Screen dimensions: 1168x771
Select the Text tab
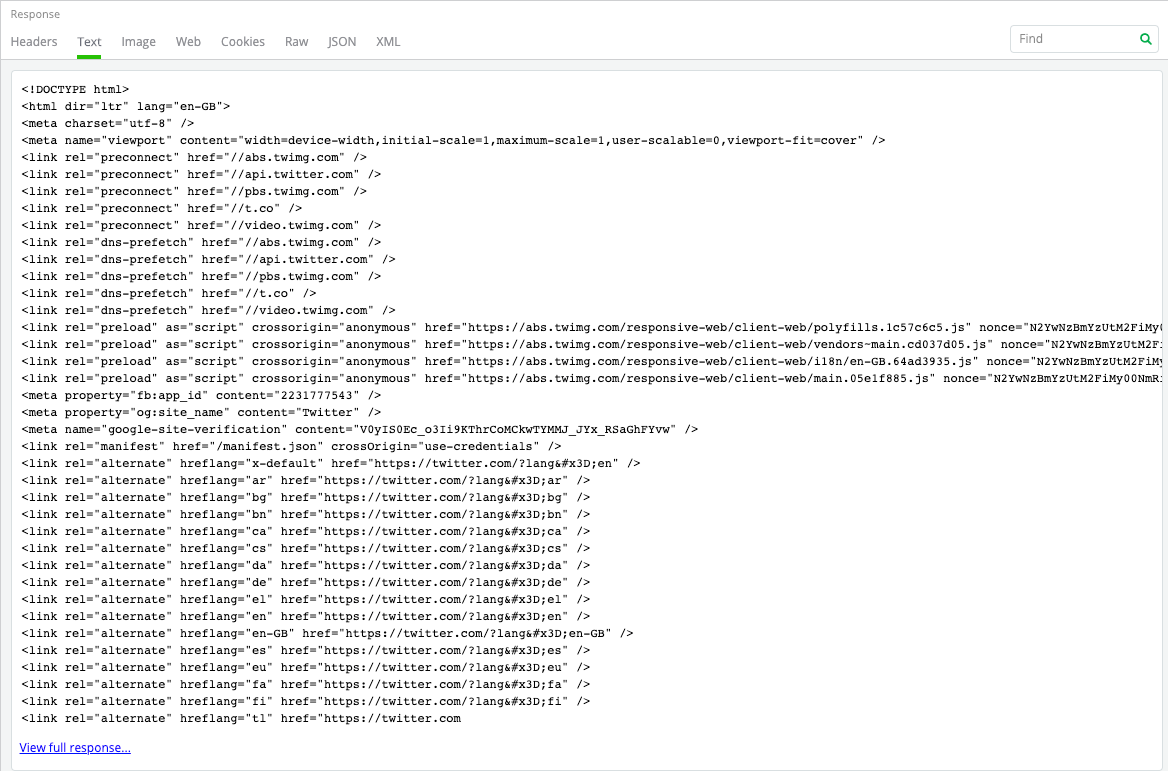[x=89, y=42]
